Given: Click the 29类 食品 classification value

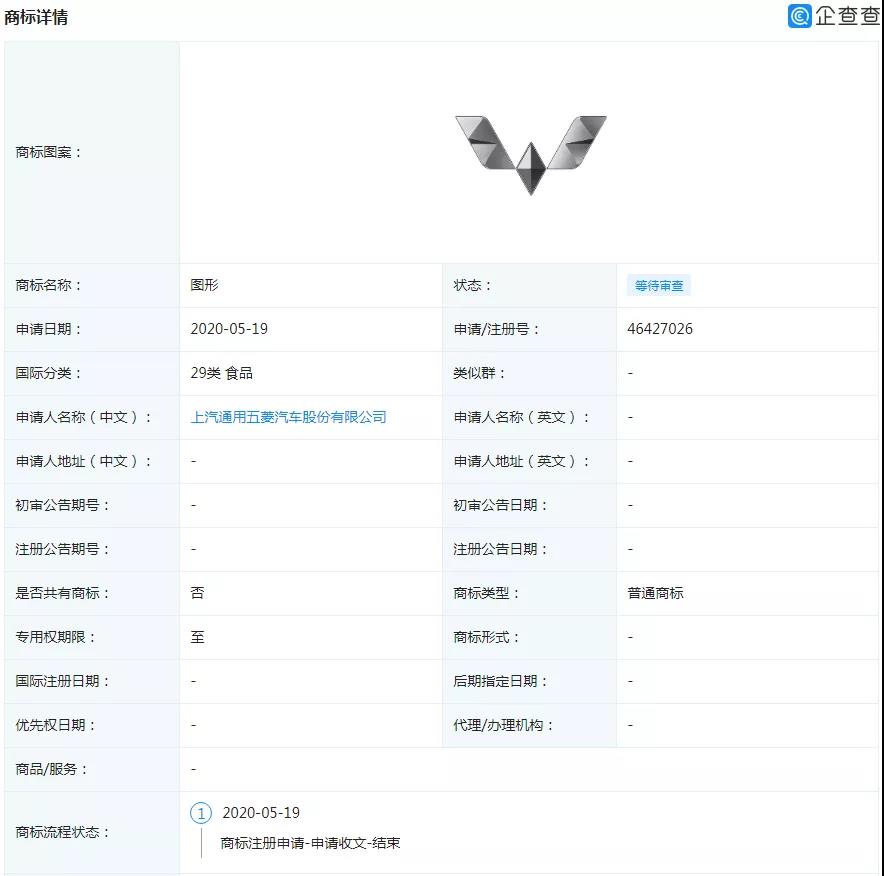Looking at the screenshot, I should 222,373.
